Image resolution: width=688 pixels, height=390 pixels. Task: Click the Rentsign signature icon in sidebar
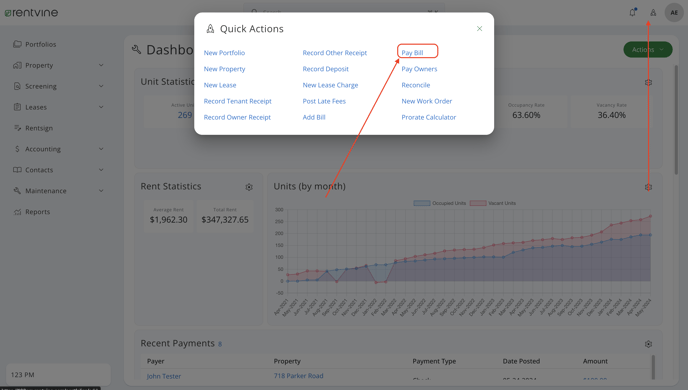pyautogui.click(x=17, y=128)
